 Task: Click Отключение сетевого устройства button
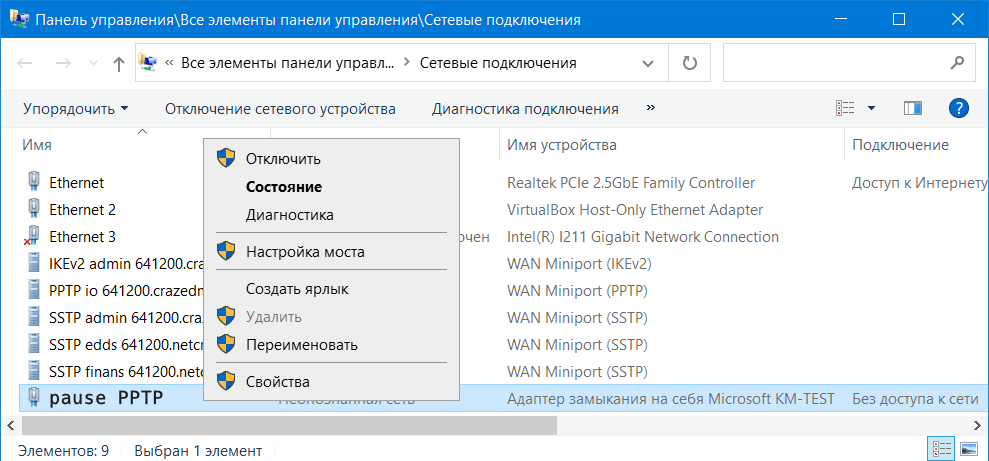[x=280, y=108]
